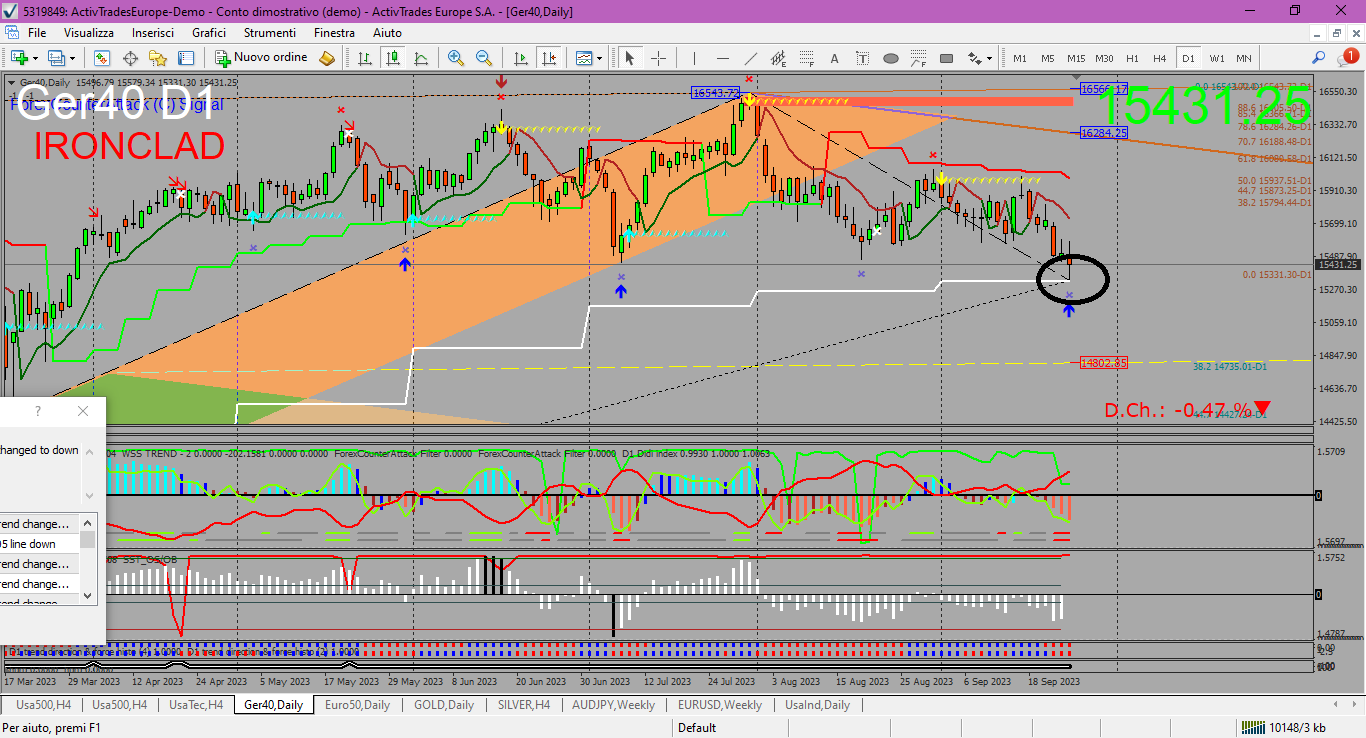Open the Terminal panel icon
1366x738 pixels.
click(186, 58)
